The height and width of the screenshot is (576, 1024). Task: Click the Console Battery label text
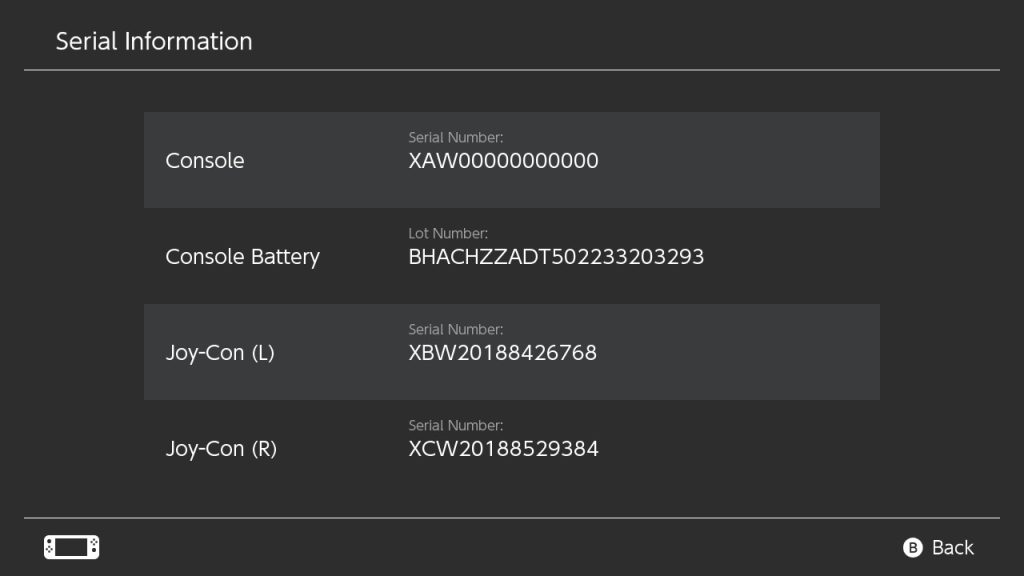click(242, 257)
